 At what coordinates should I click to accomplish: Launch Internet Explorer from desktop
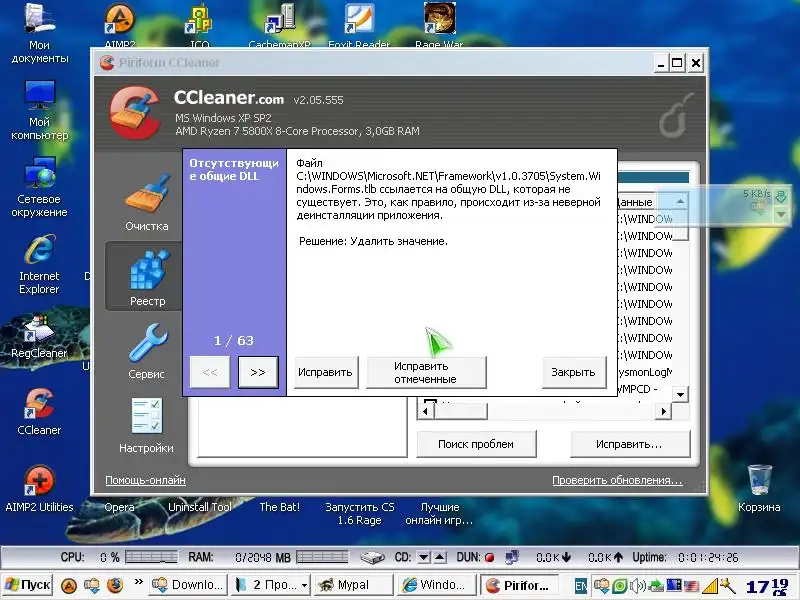click(x=40, y=264)
